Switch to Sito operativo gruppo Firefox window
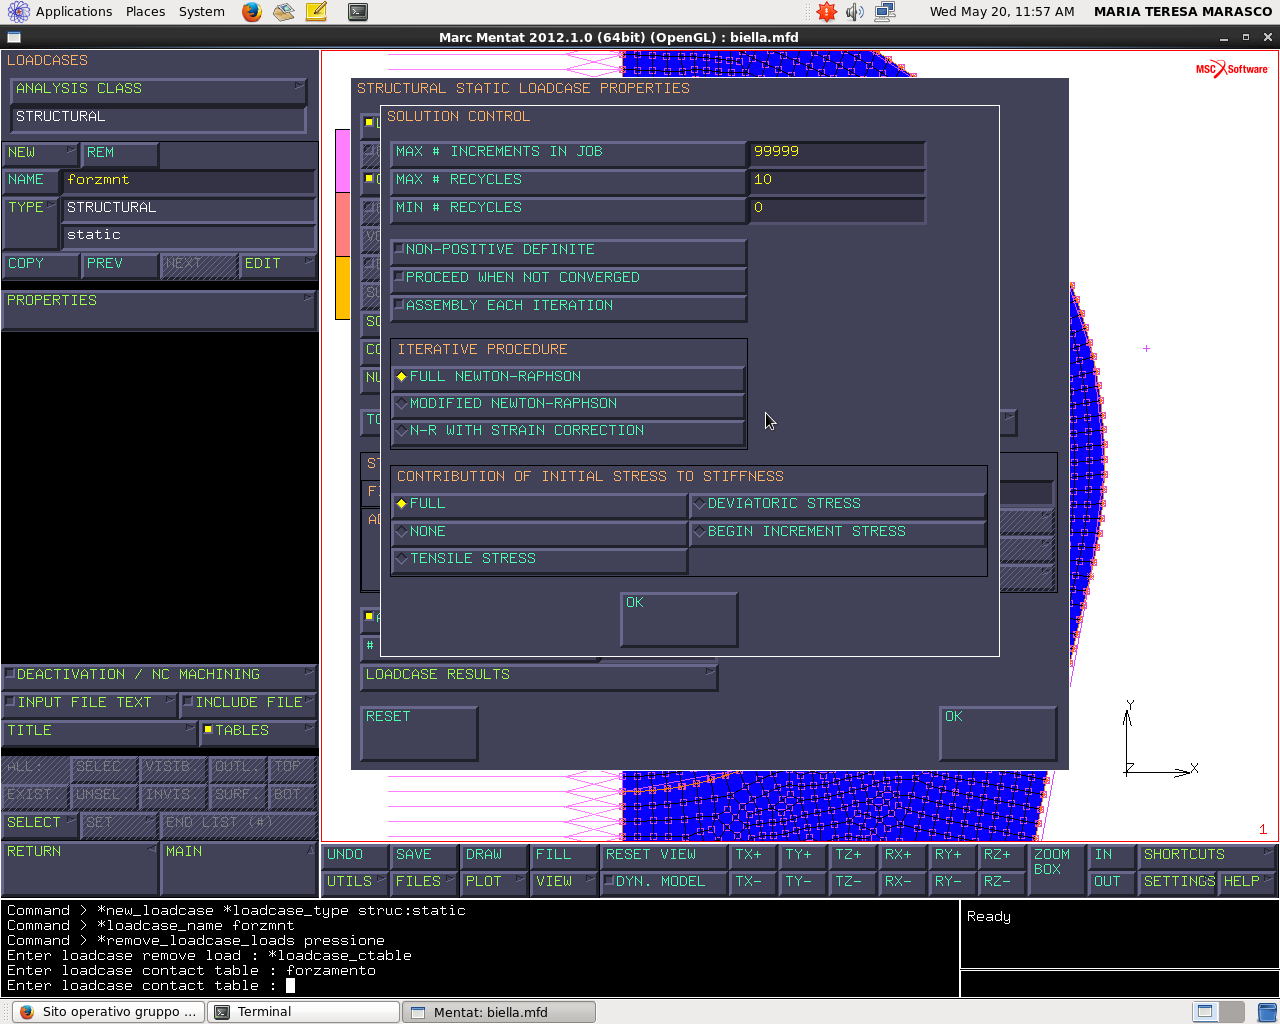 point(107,1012)
